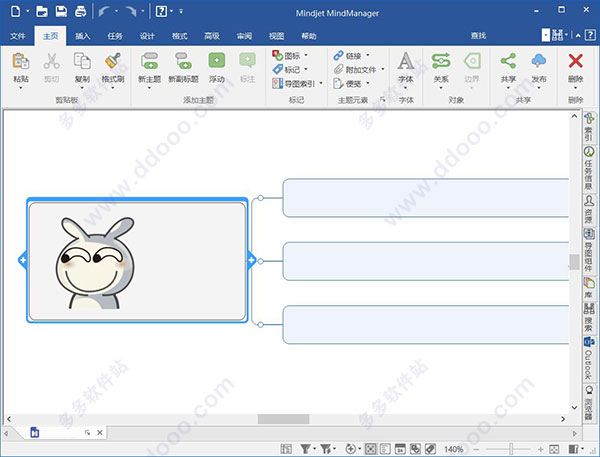Expand the 粘贴 paste dropdown arrow

coord(21,88)
